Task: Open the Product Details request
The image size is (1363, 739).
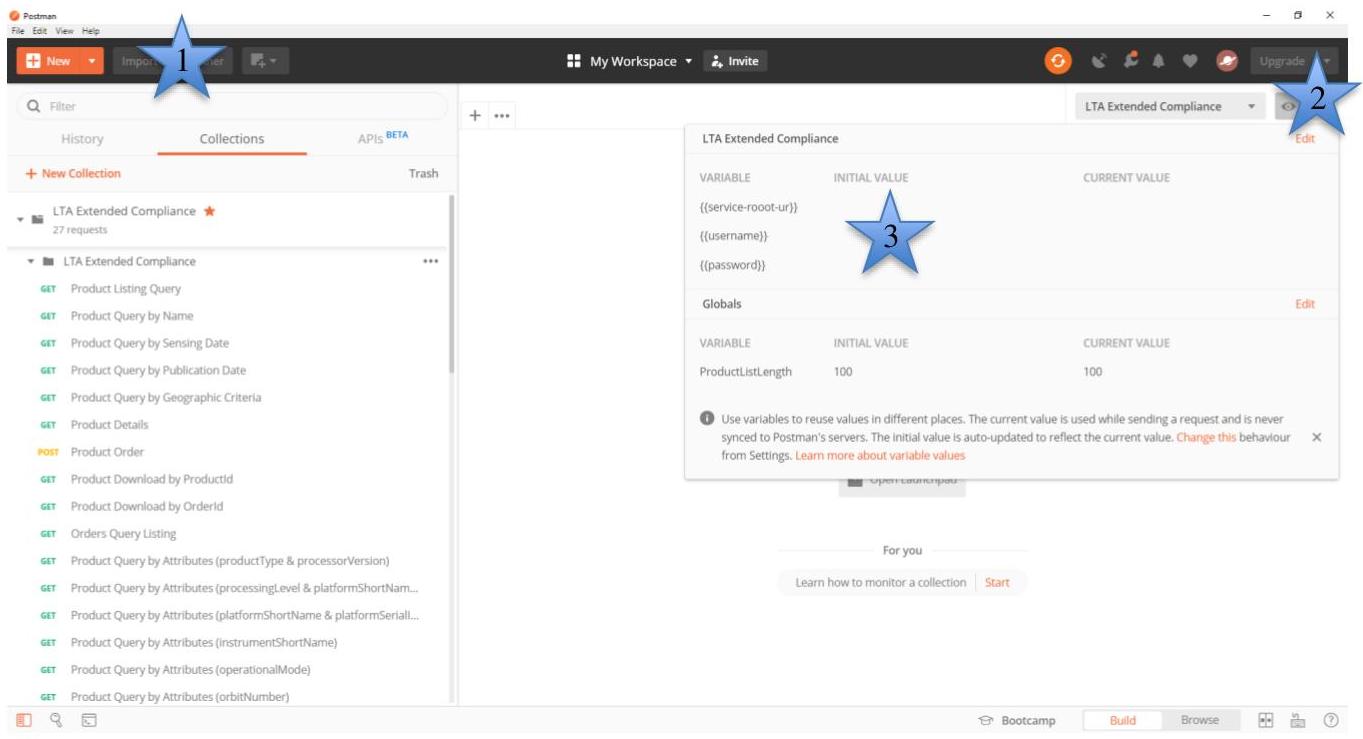Action: pyautogui.click(x=109, y=424)
